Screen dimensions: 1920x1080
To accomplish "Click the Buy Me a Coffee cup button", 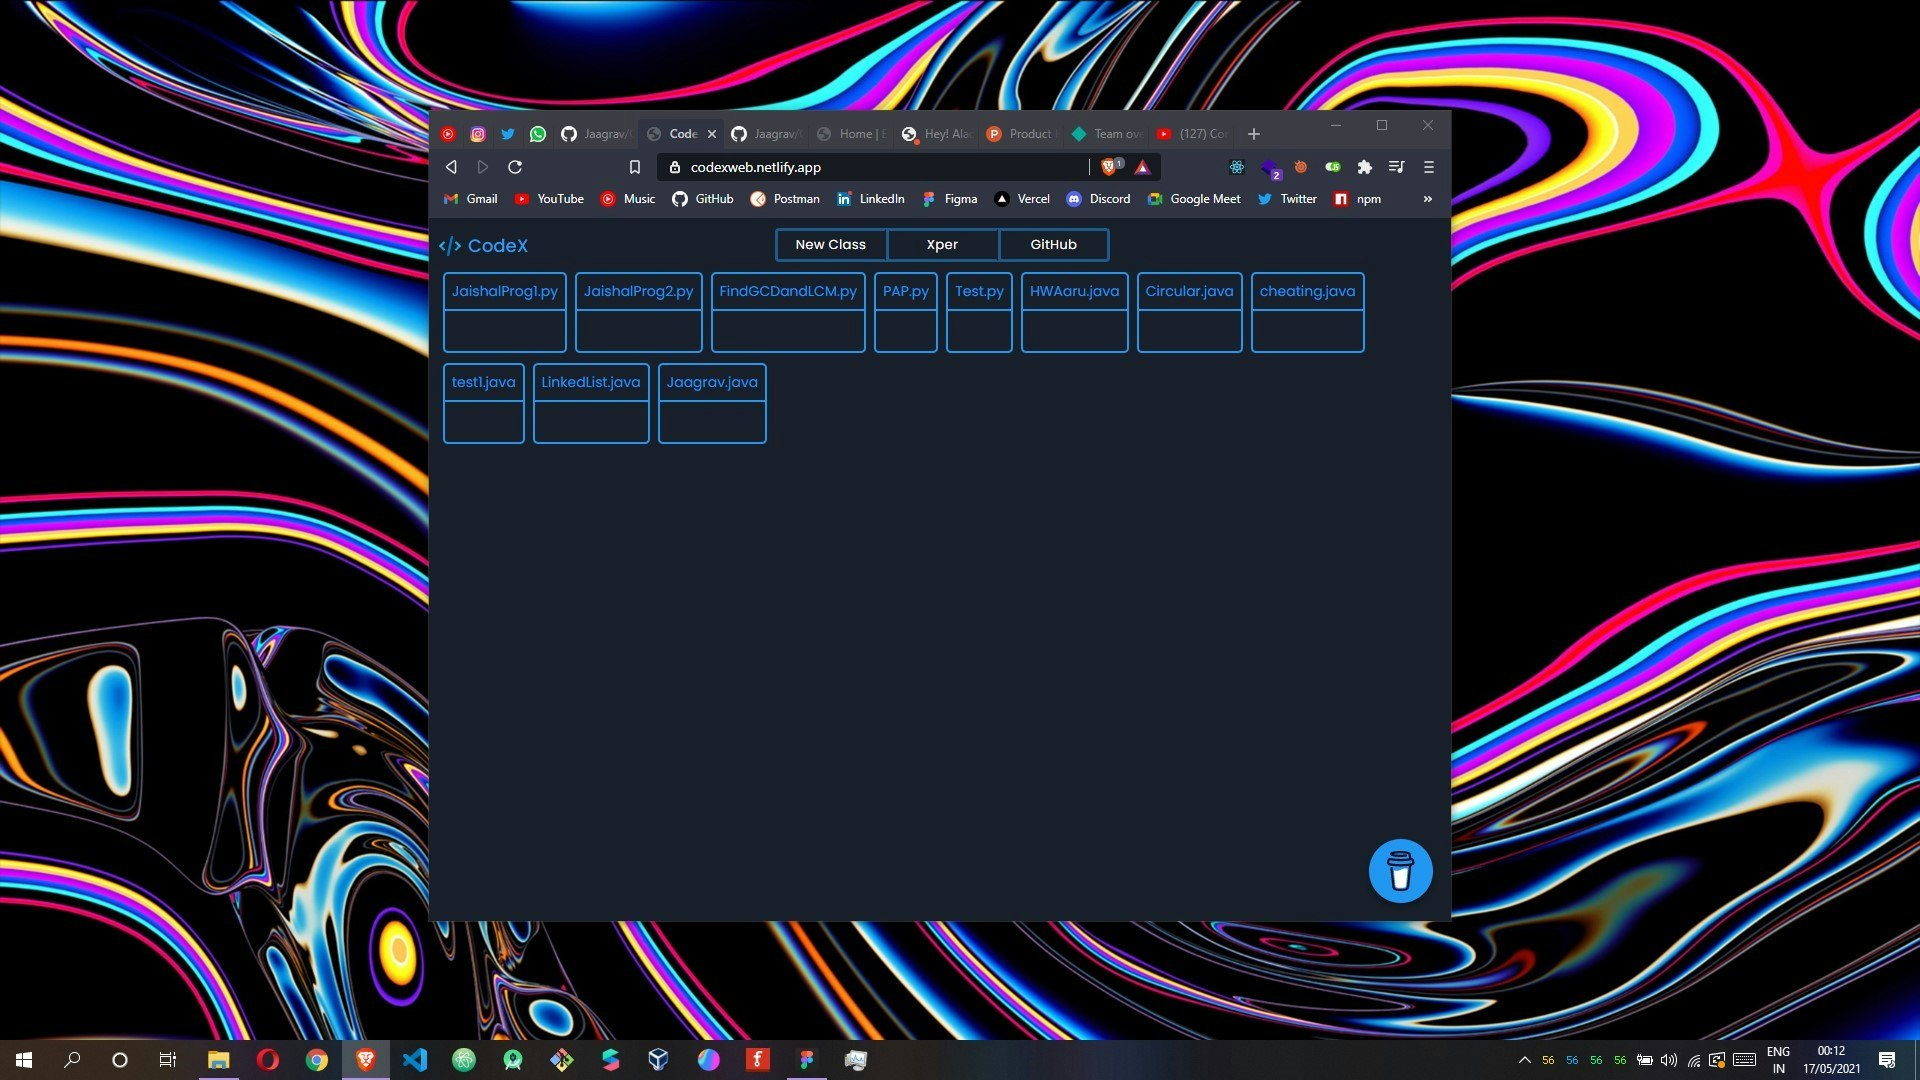I will [1400, 871].
